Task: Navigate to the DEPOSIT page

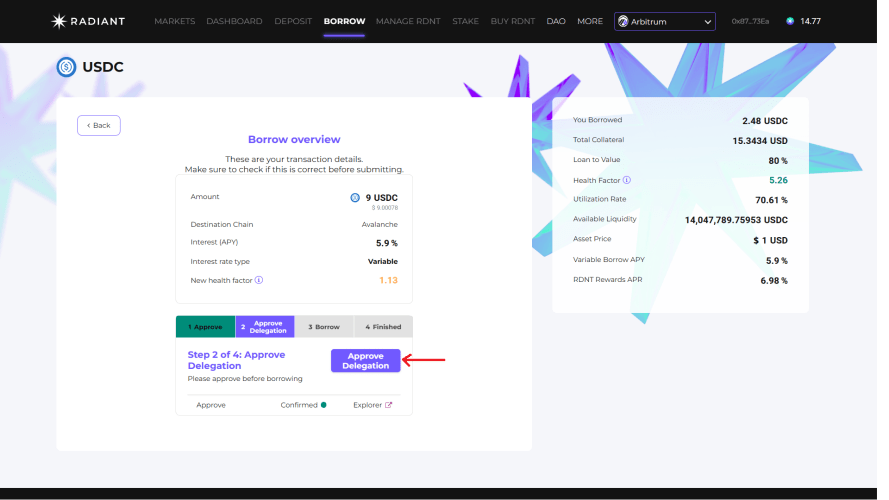Action: point(293,22)
